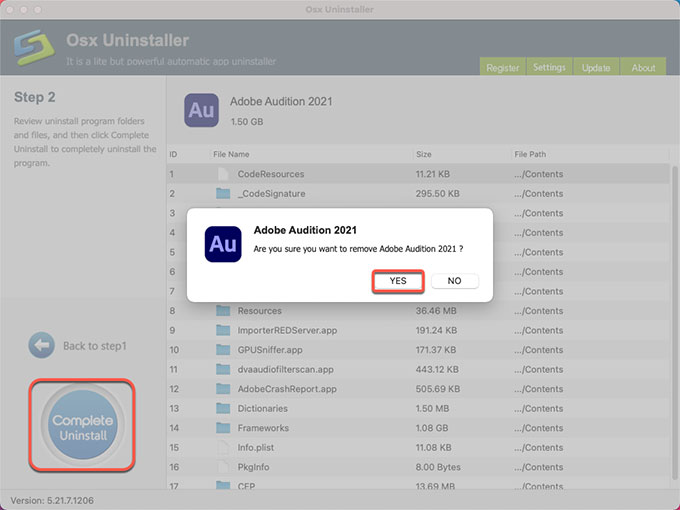Click the 505.69 KB size value
The height and width of the screenshot is (510, 680).
pyautogui.click(x=438, y=389)
